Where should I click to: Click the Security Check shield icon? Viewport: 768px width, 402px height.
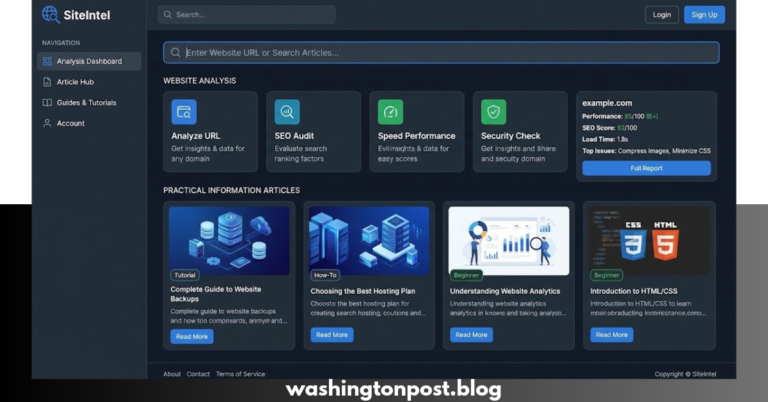point(493,112)
